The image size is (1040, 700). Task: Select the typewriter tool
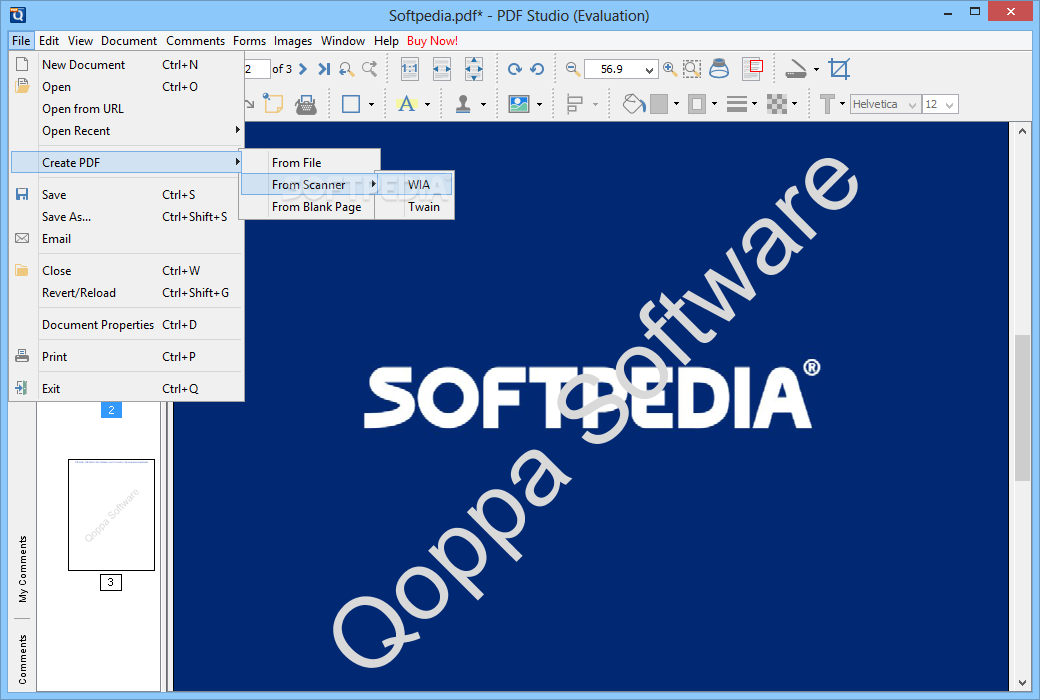(306, 104)
